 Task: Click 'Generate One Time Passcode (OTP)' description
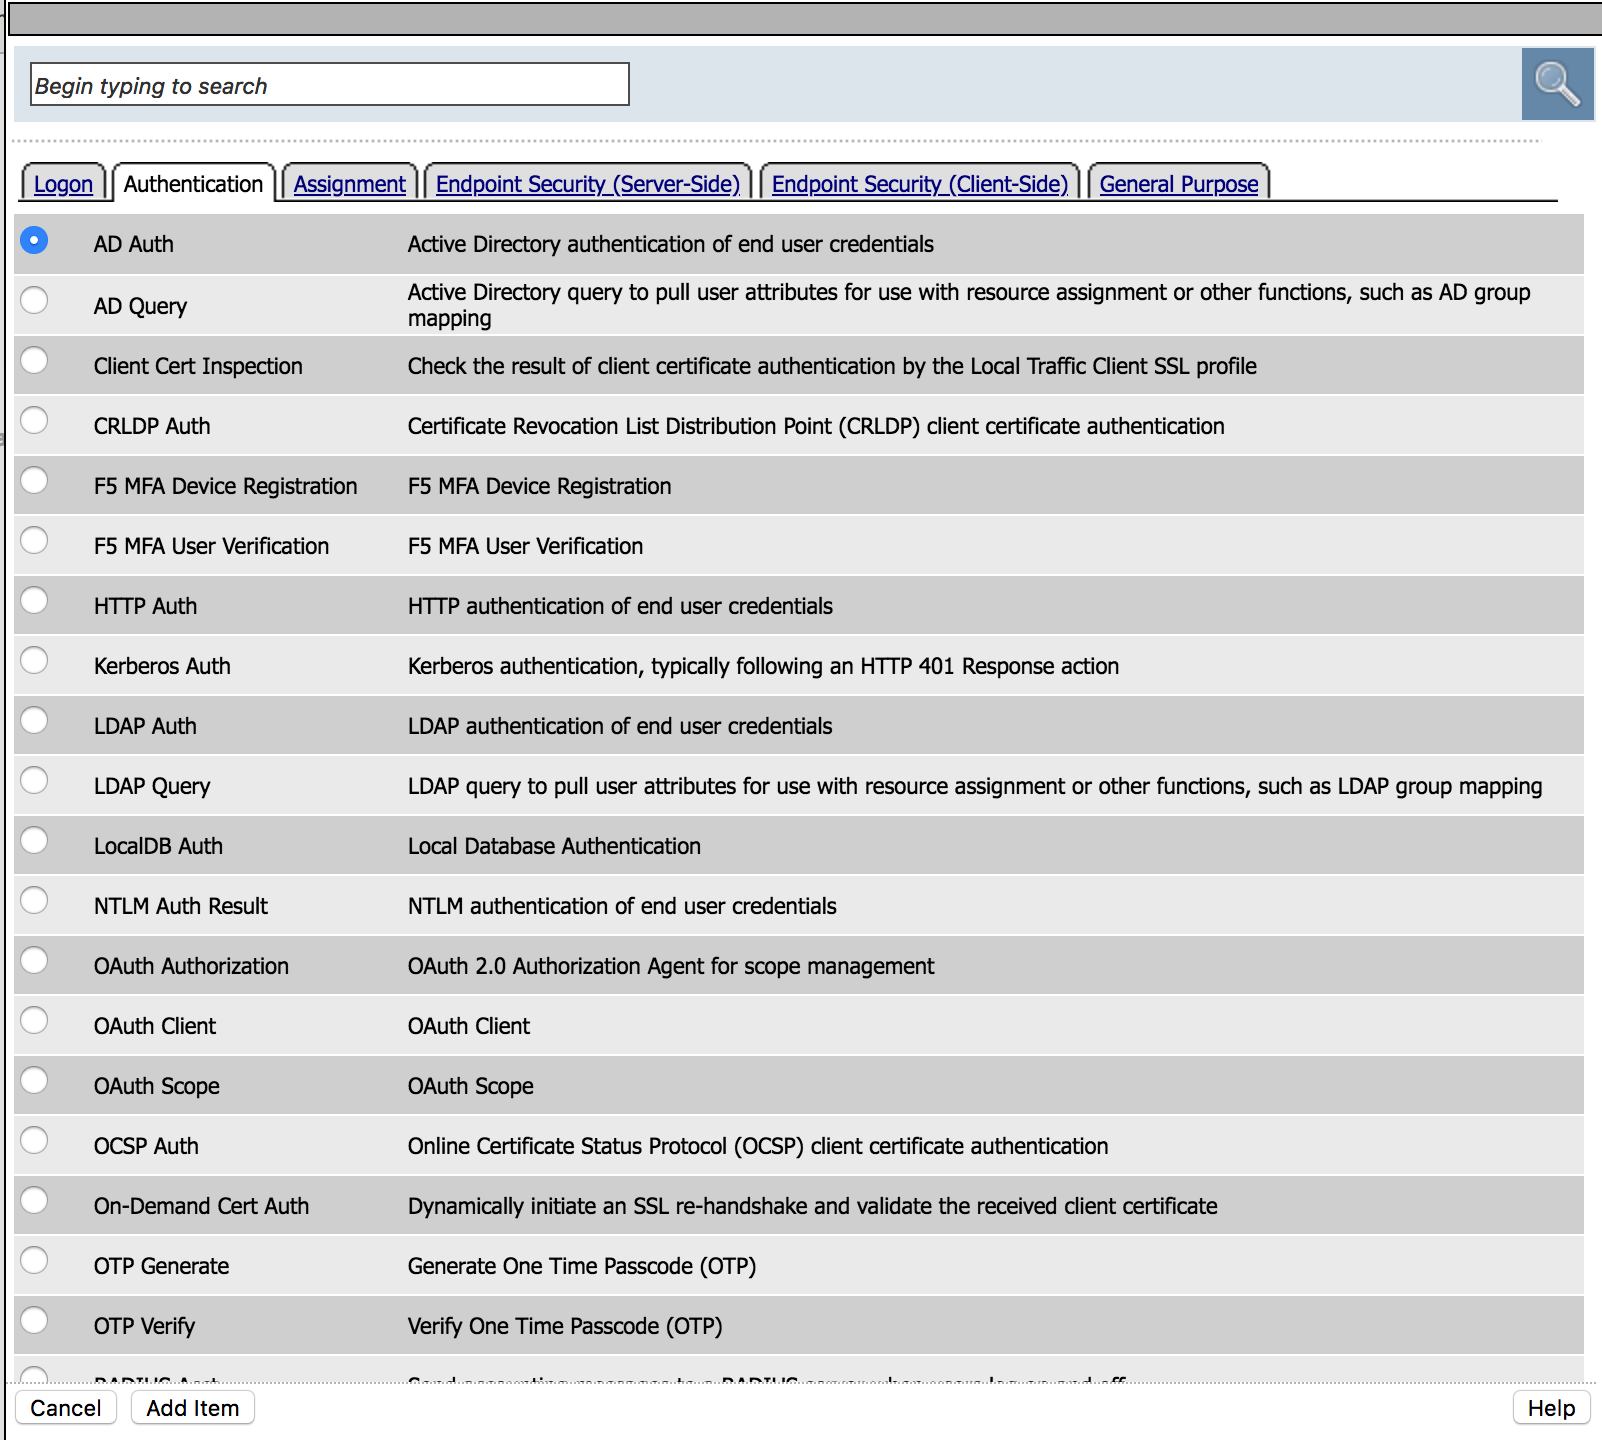pyautogui.click(x=582, y=1266)
